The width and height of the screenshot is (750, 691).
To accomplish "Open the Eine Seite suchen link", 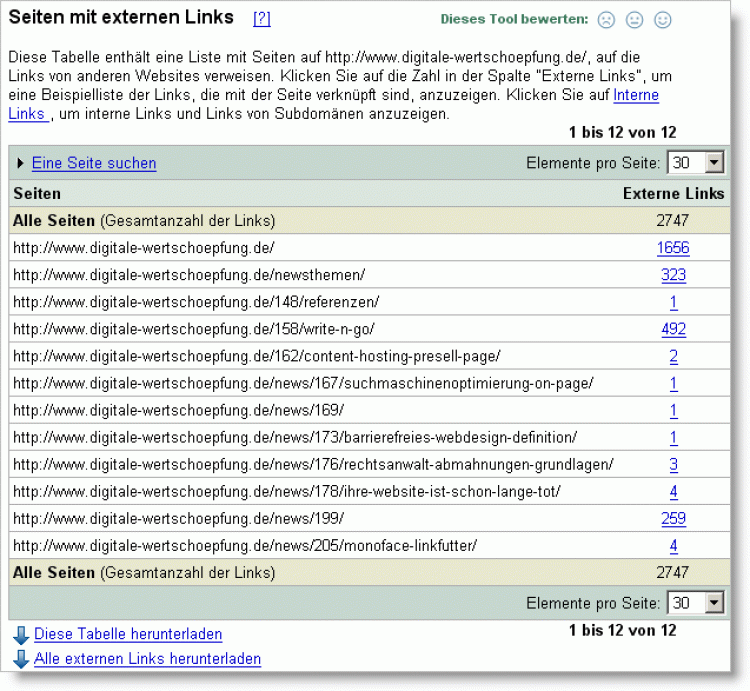I will click(94, 163).
